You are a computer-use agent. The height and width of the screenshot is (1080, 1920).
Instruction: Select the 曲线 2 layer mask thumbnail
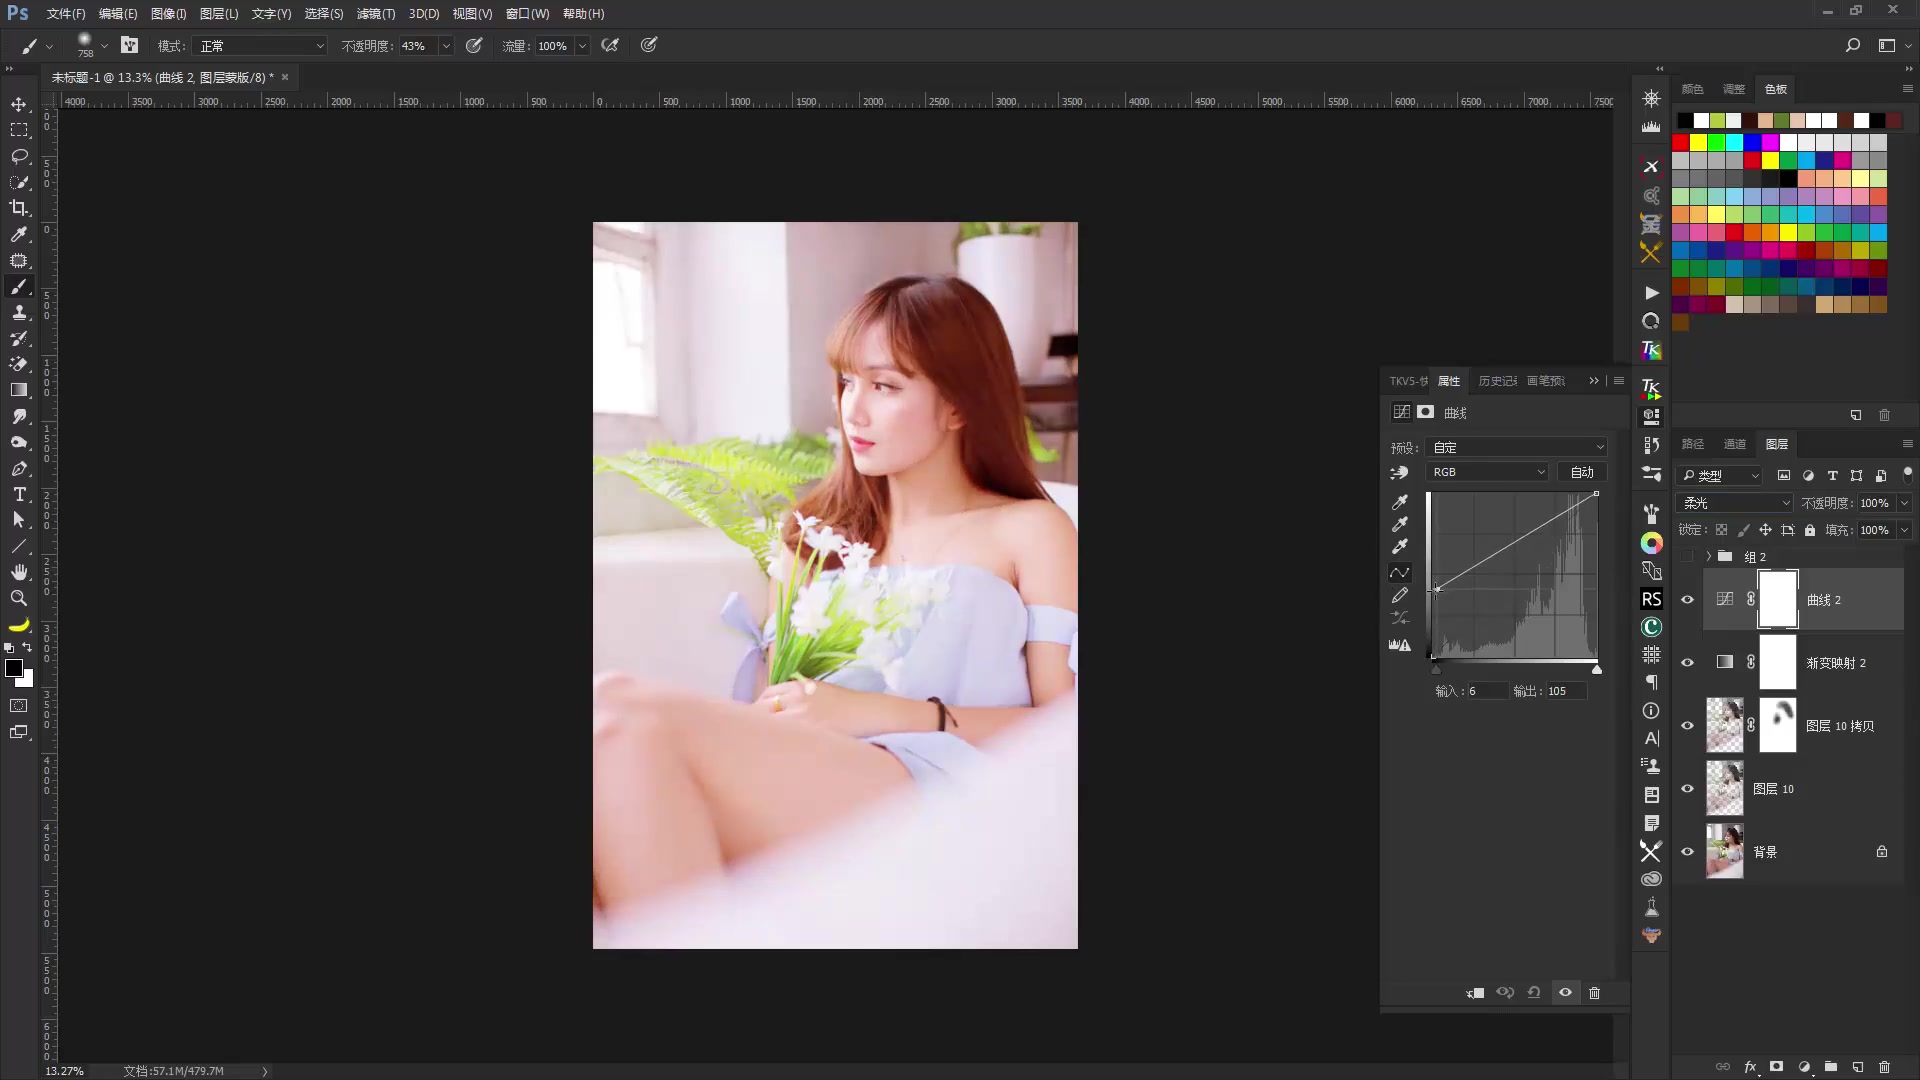[1777, 600]
